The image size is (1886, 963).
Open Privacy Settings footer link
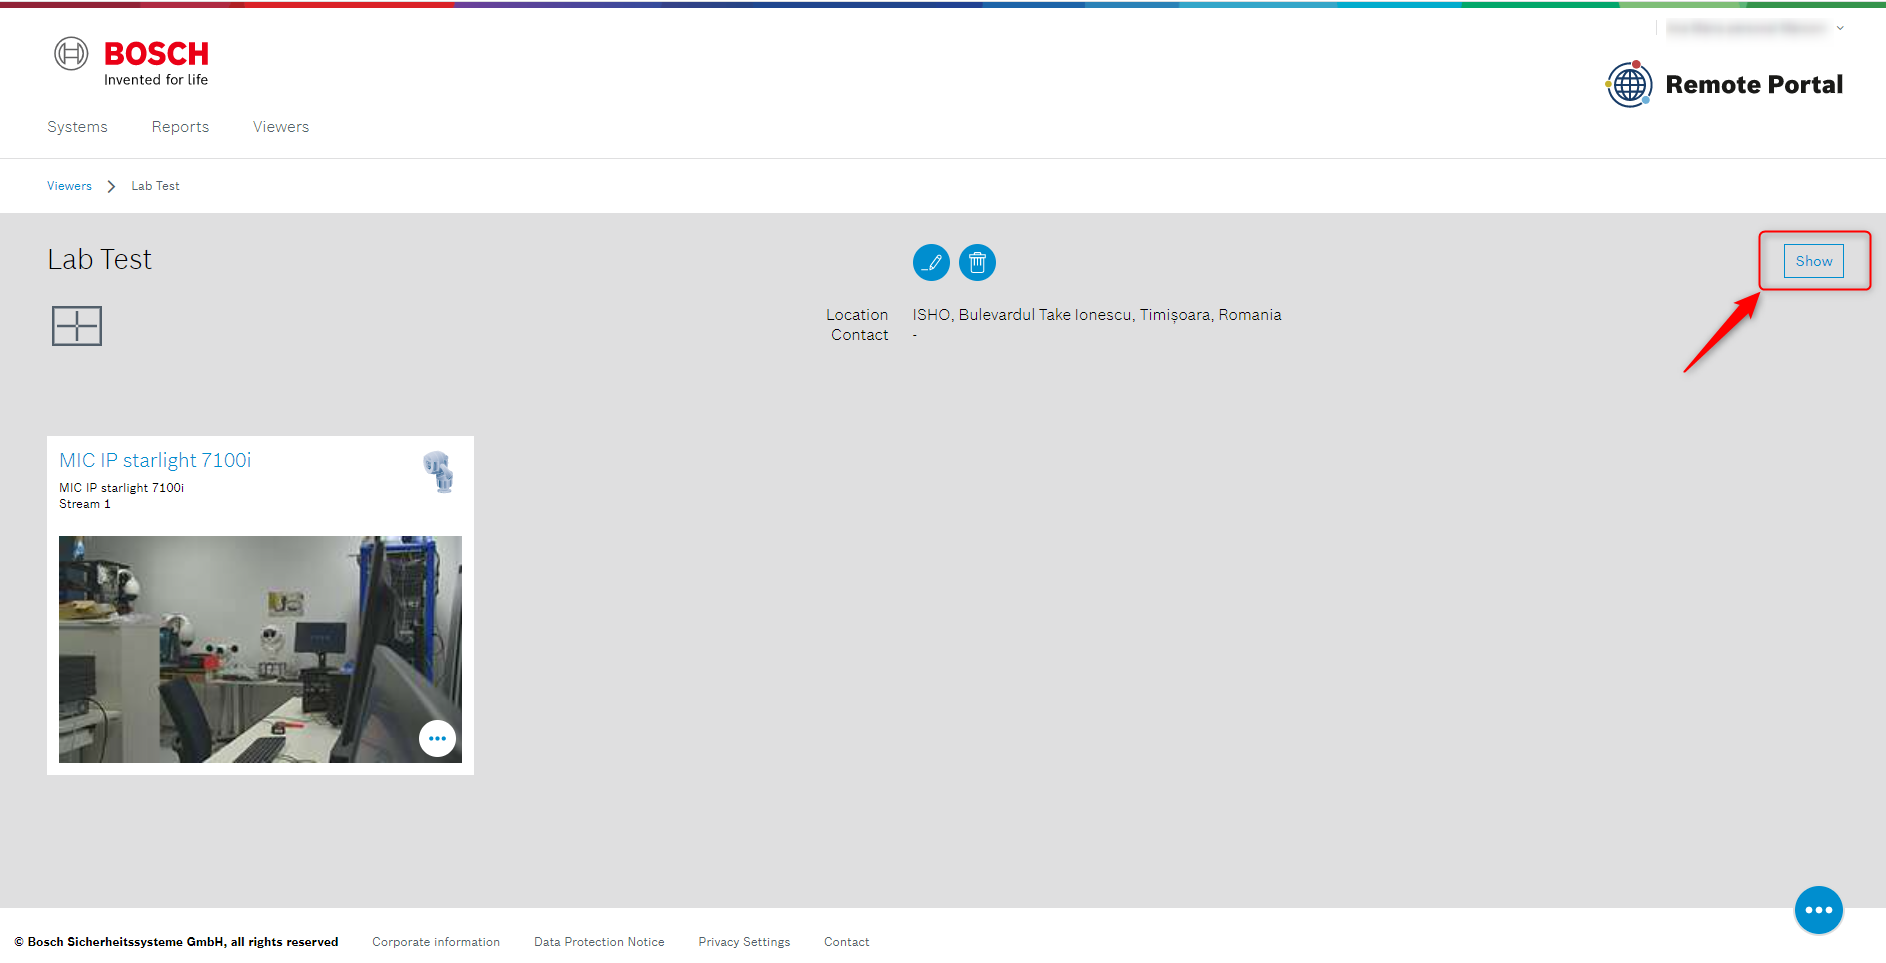pyautogui.click(x=744, y=942)
